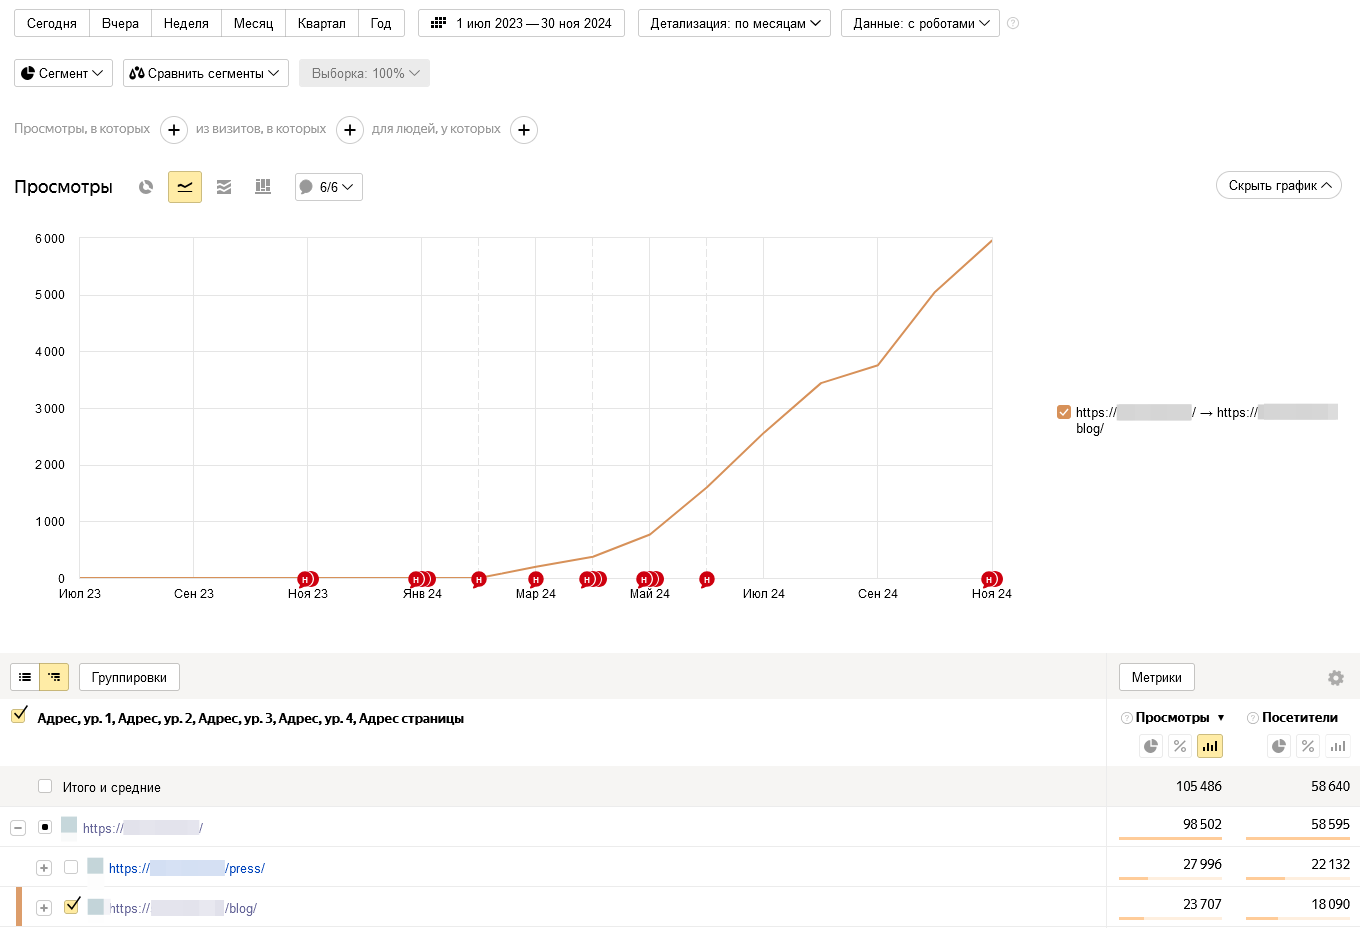The width and height of the screenshot is (1360, 928).
Task: Click the note marker at Ноя 24
Action: point(990,579)
